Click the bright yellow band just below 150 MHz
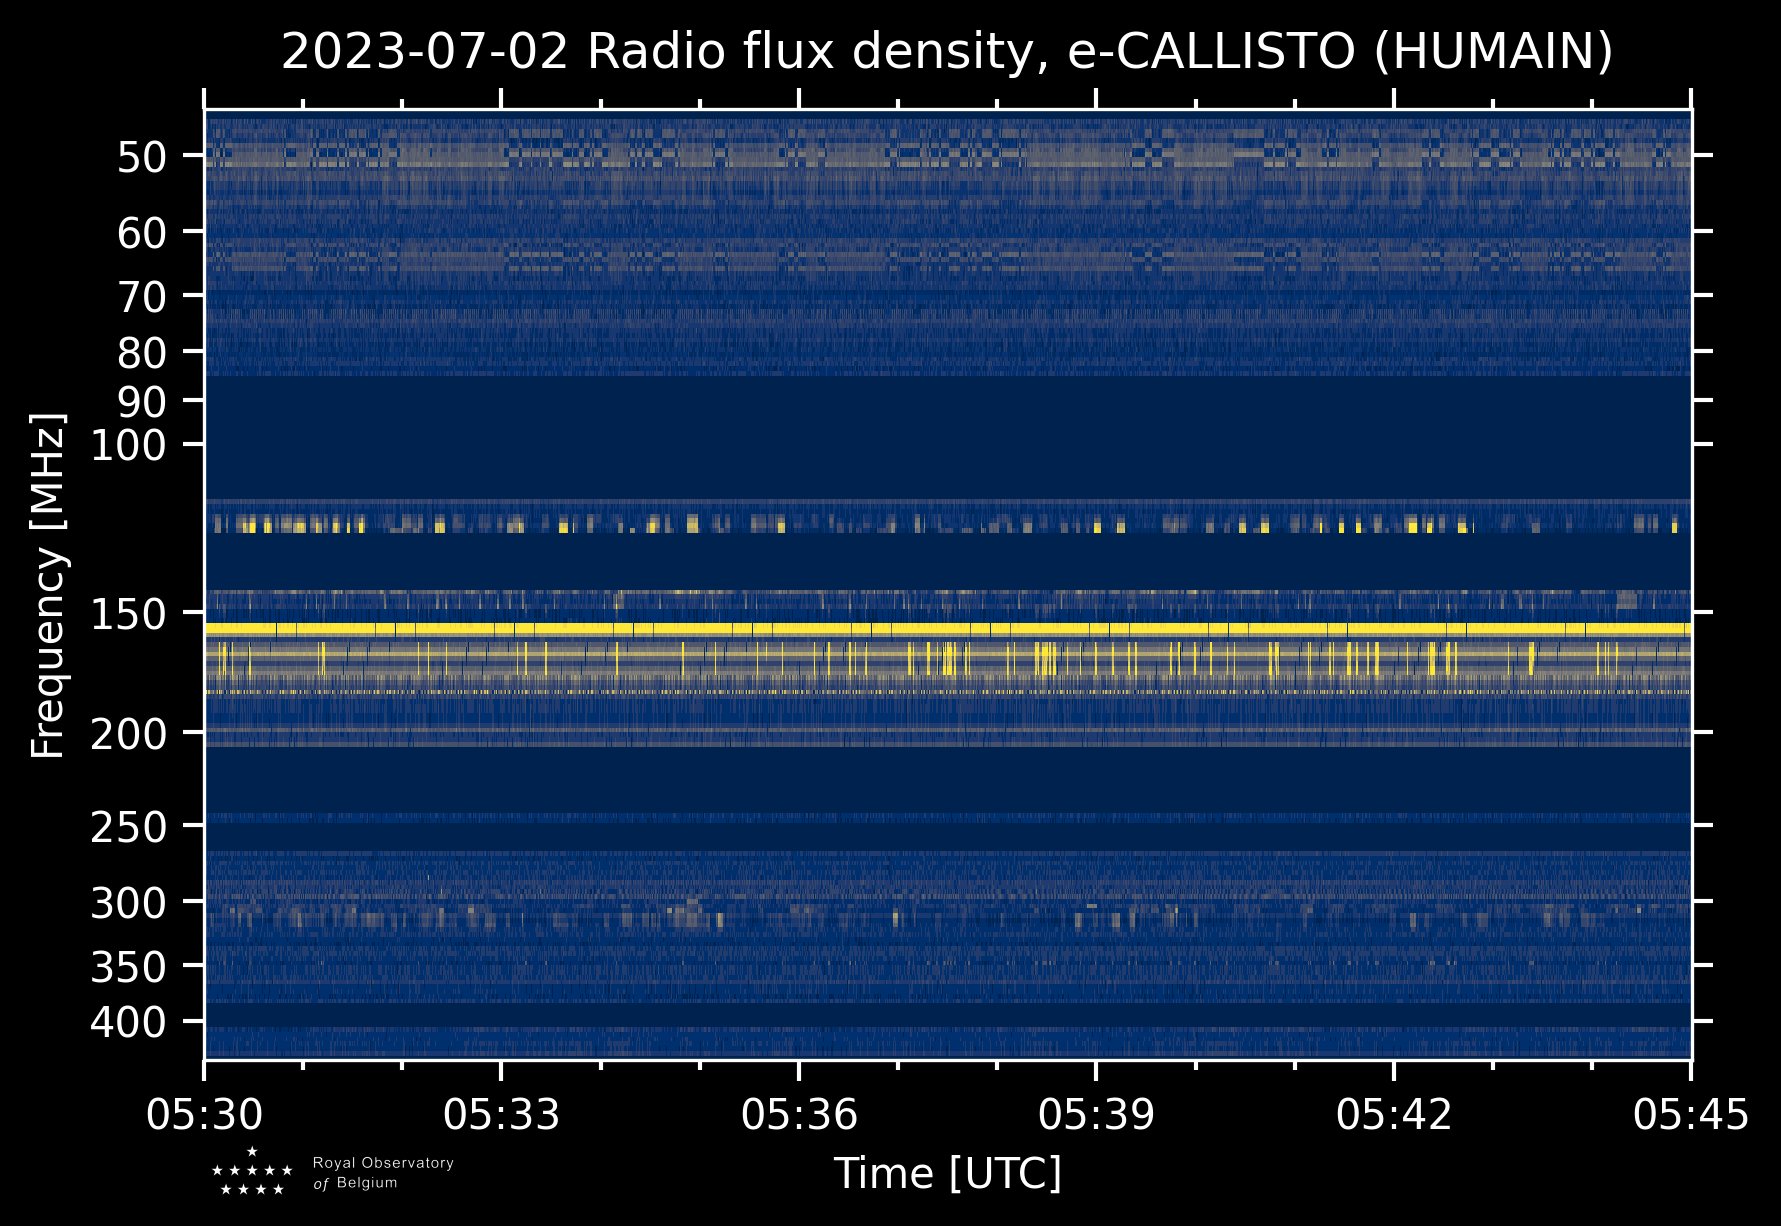The image size is (1781, 1226). click(x=946, y=629)
